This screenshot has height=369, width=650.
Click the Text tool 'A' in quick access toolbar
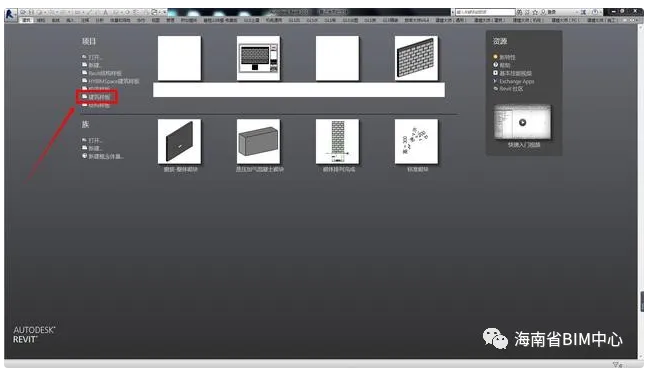point(105,12)
